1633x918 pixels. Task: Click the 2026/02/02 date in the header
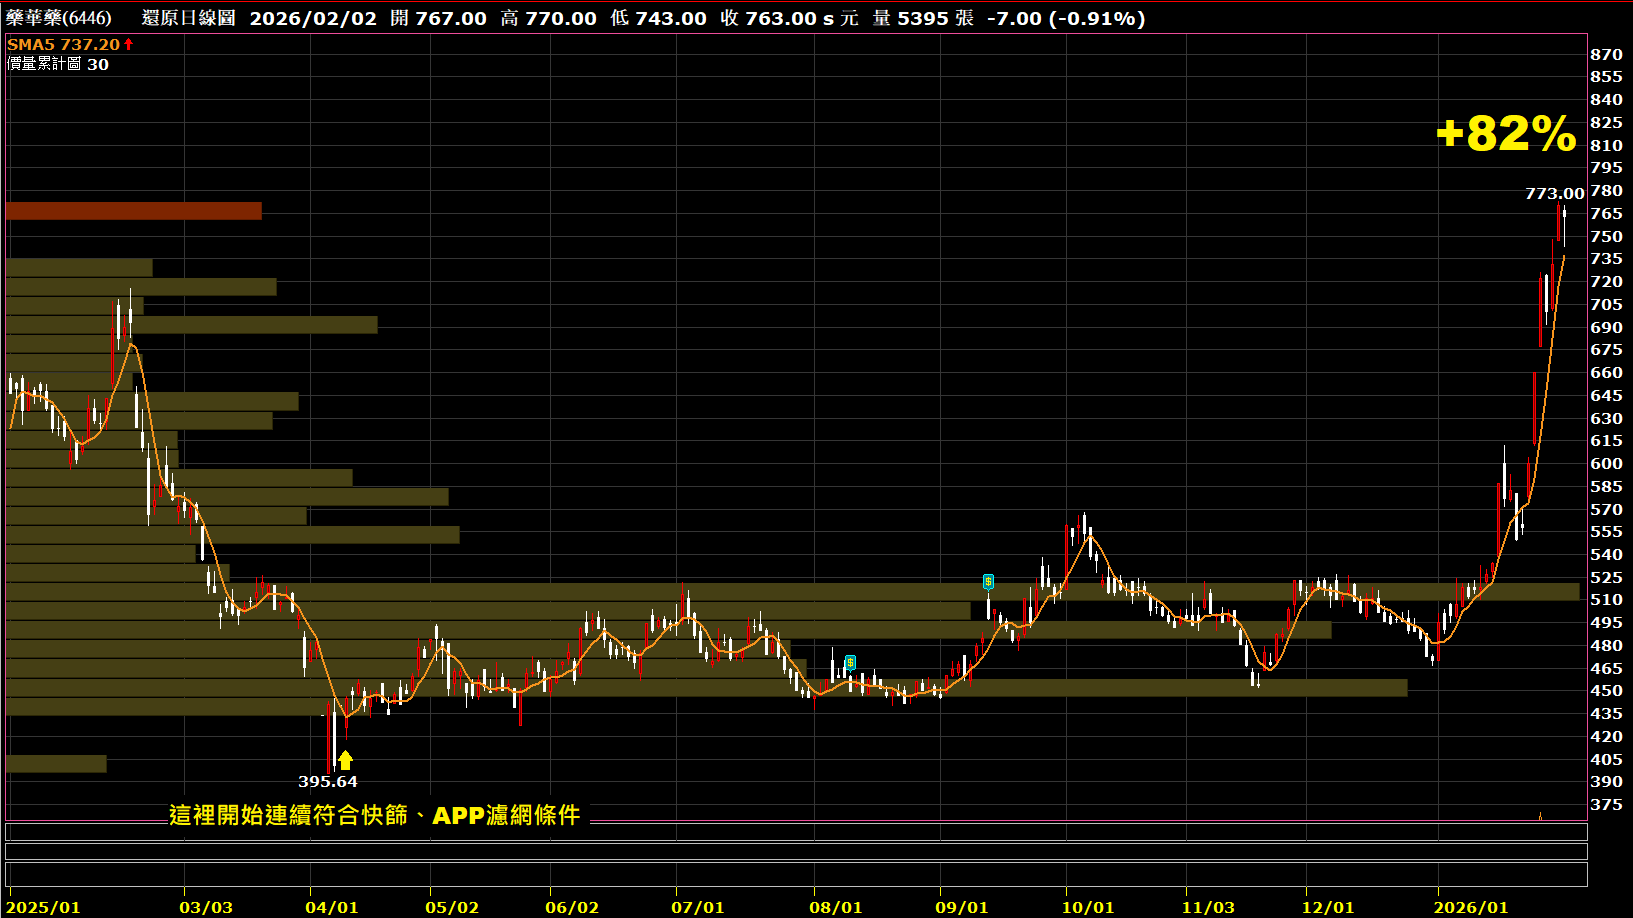coord(313,18)
